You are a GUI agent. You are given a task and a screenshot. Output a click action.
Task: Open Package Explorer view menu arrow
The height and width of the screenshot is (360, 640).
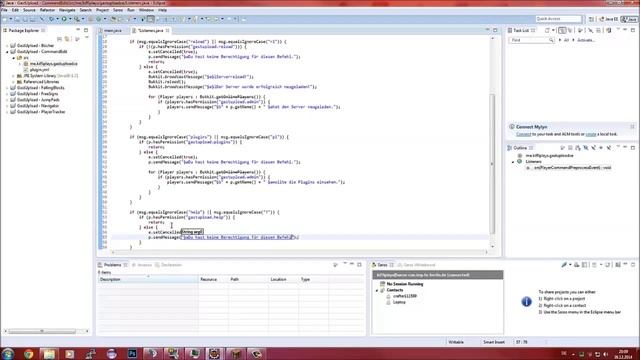(x=87, y=38)
